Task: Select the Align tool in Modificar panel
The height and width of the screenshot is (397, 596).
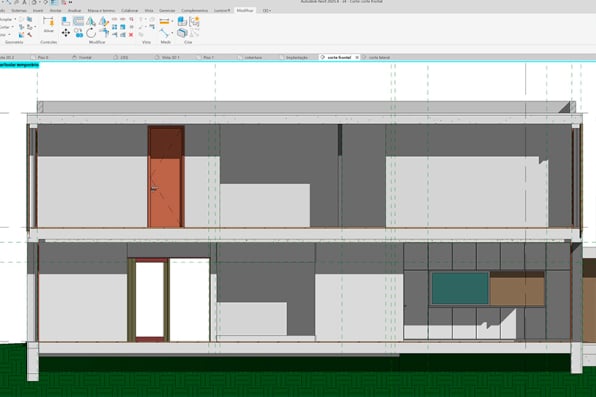Action: click(x=65, y=22)
